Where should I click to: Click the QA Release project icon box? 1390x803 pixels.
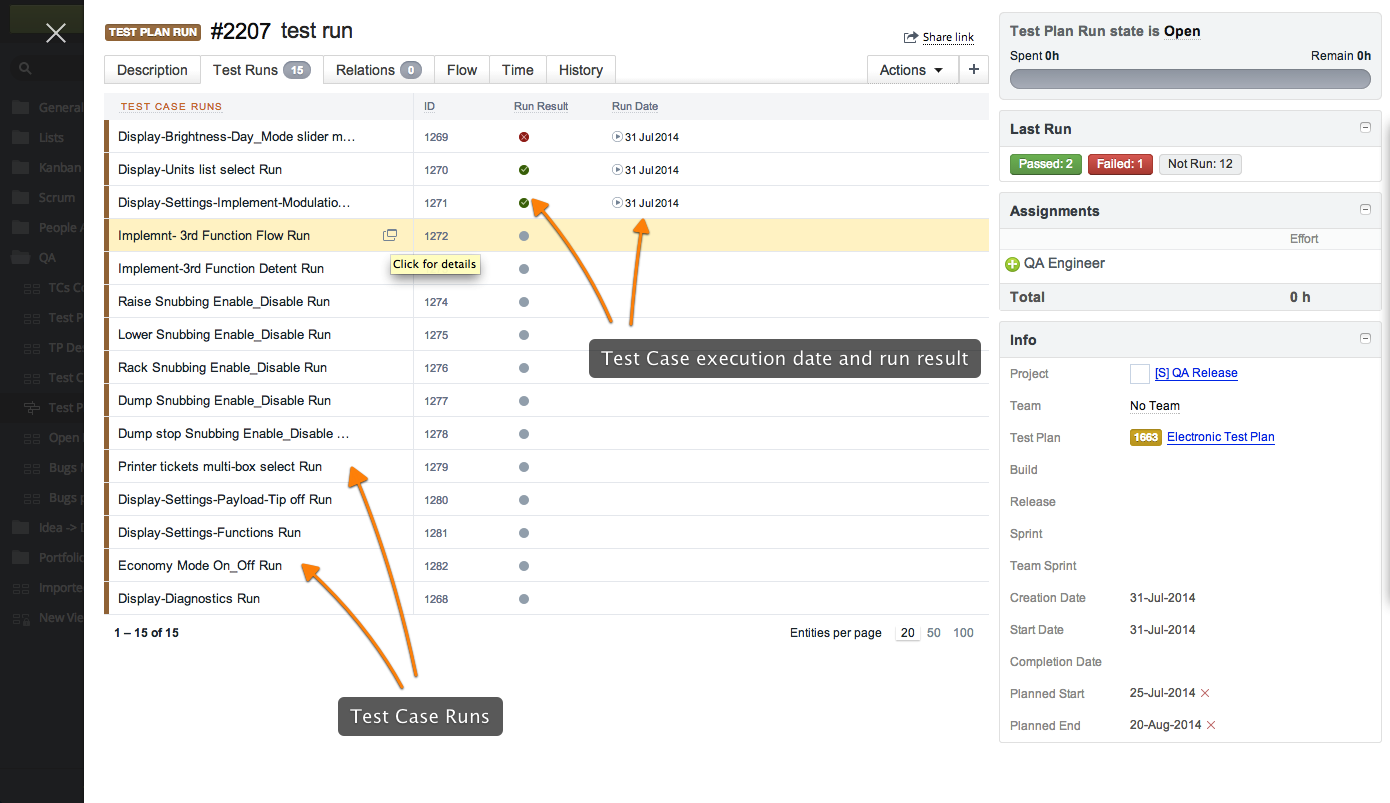(x=1139, y=373)
